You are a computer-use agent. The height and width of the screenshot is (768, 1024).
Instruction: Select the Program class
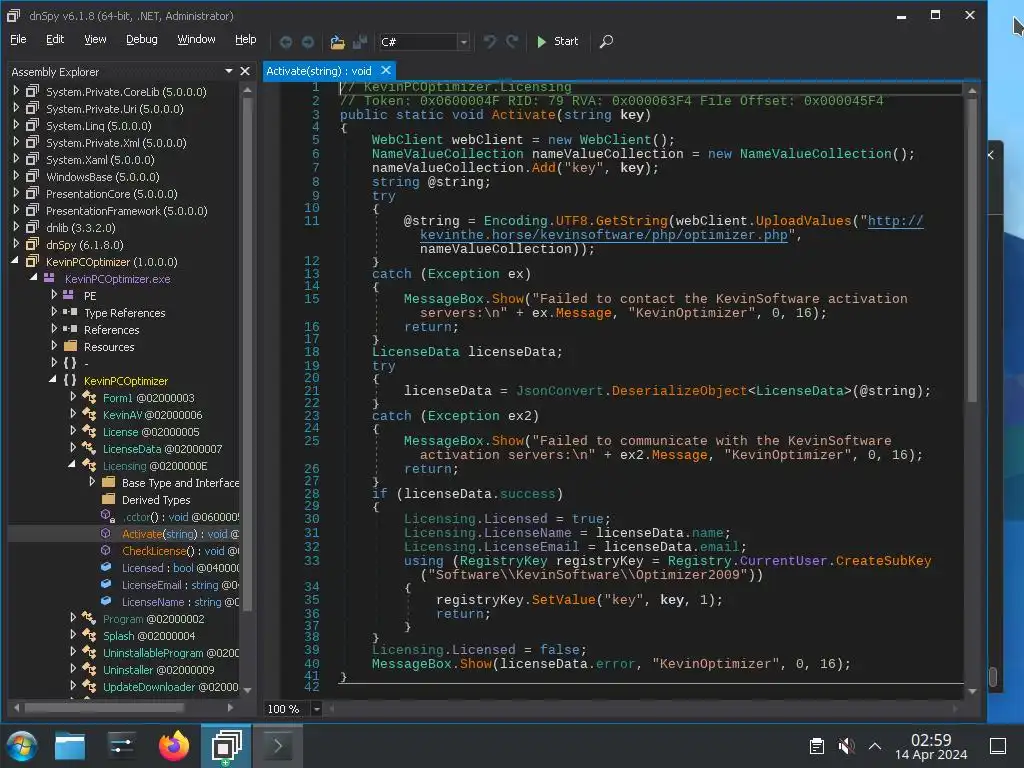click(153, 618)
